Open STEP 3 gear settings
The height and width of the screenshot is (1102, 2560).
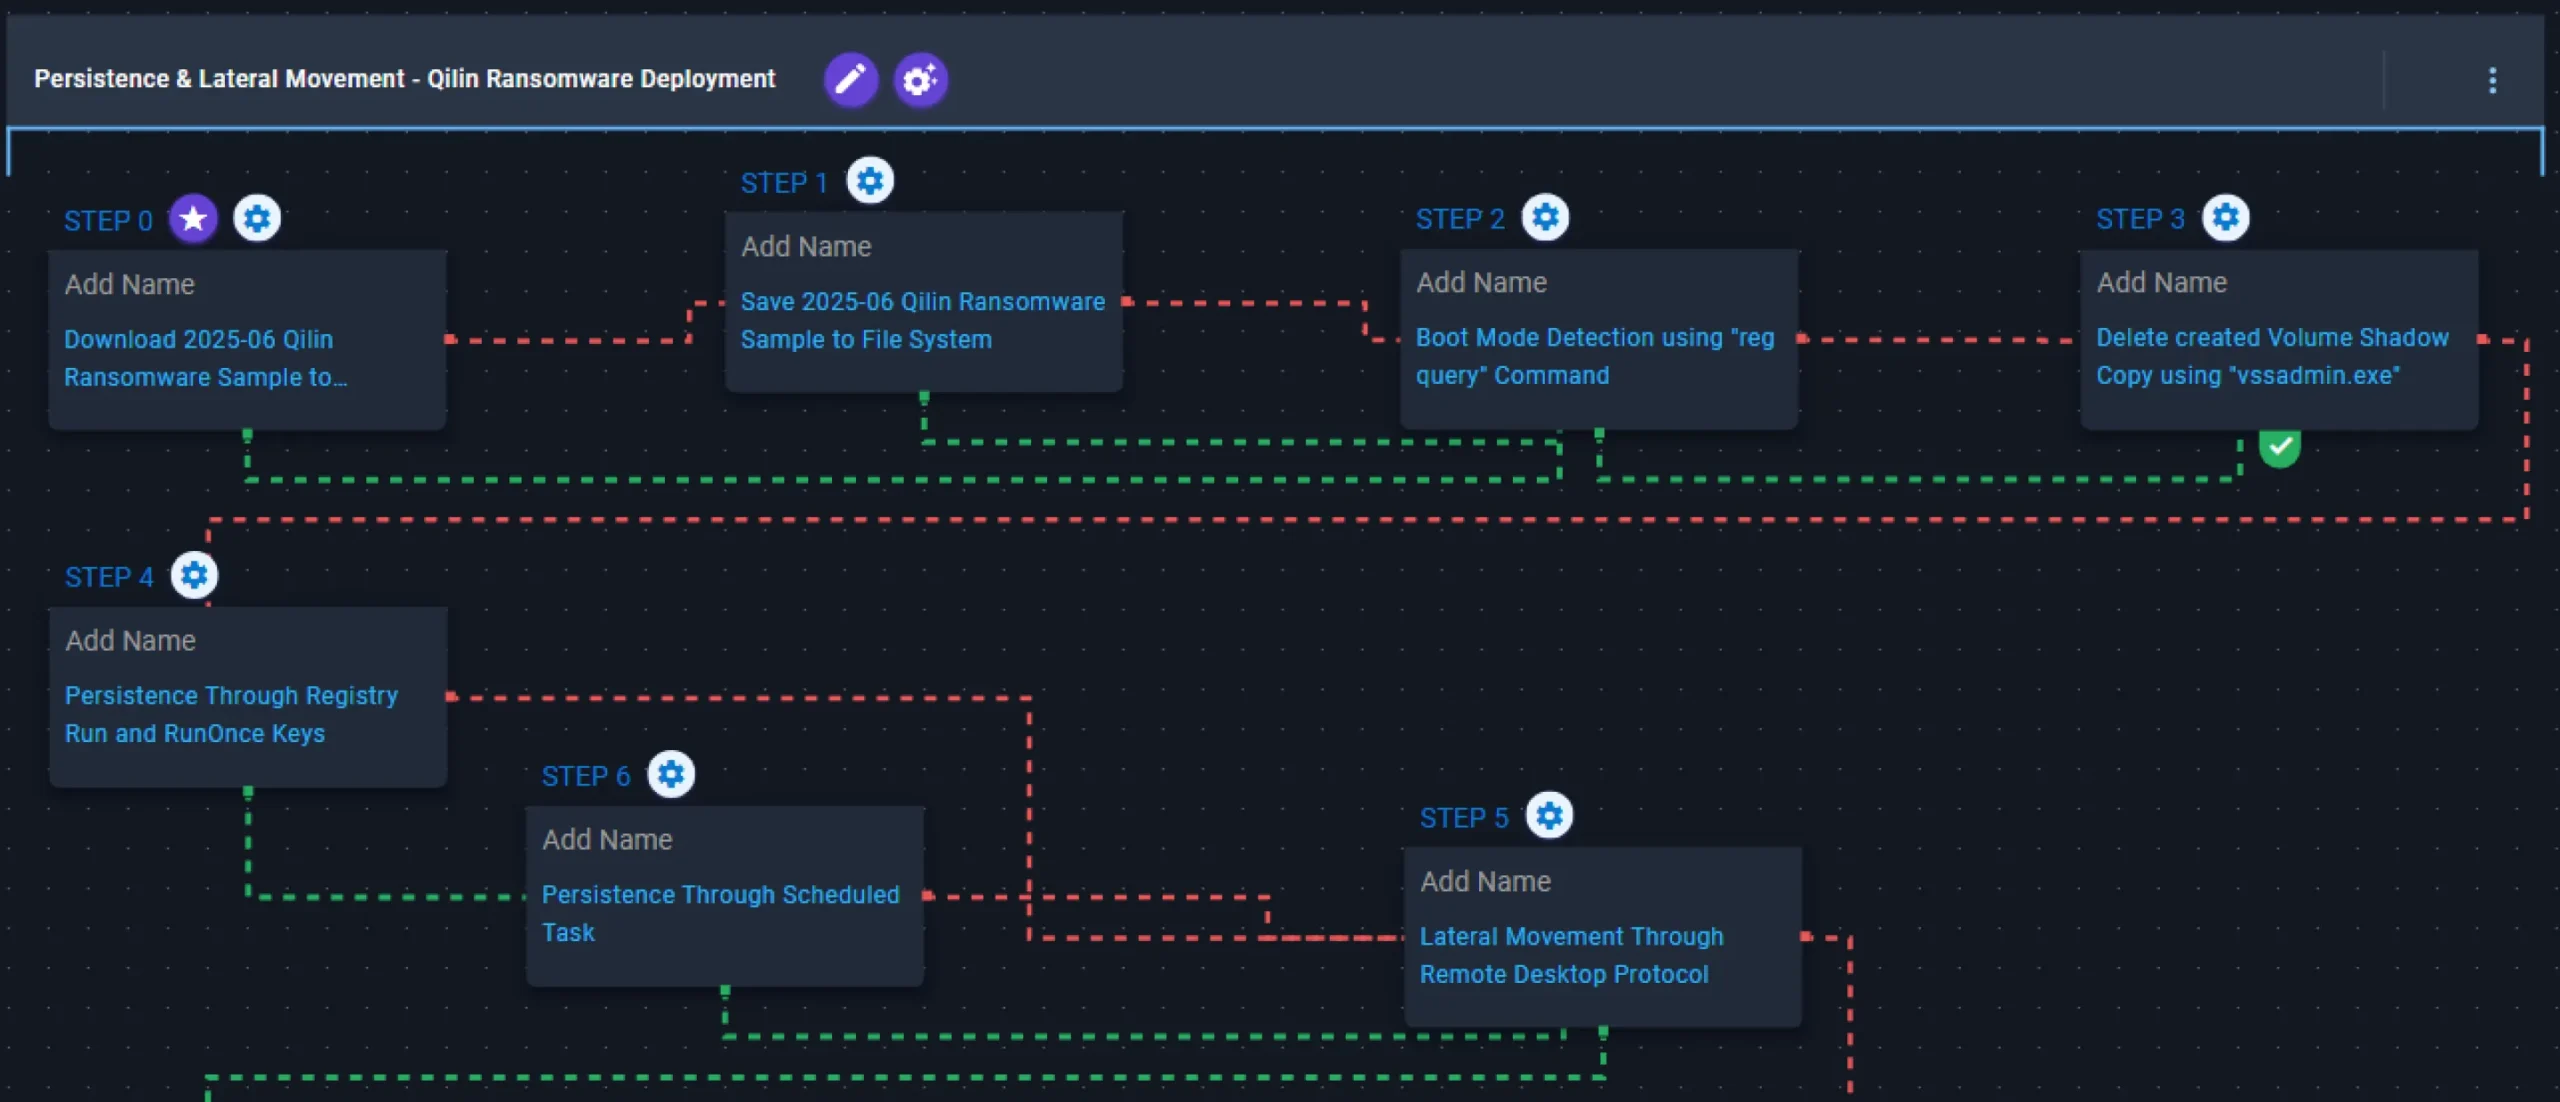click(2225, 217)
